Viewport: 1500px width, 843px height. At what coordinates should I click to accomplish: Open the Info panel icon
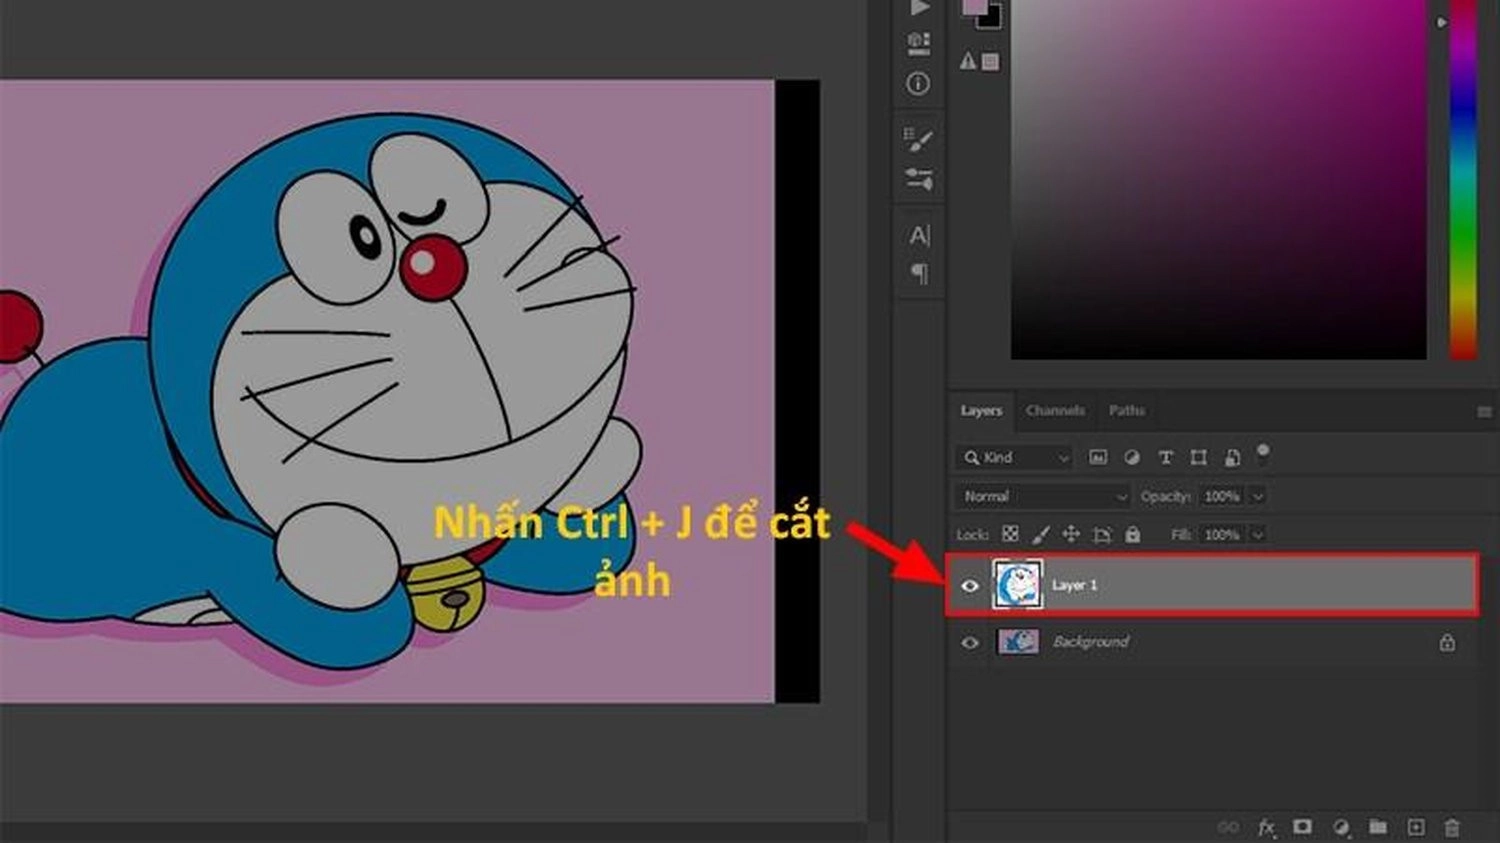click(918, 84)
